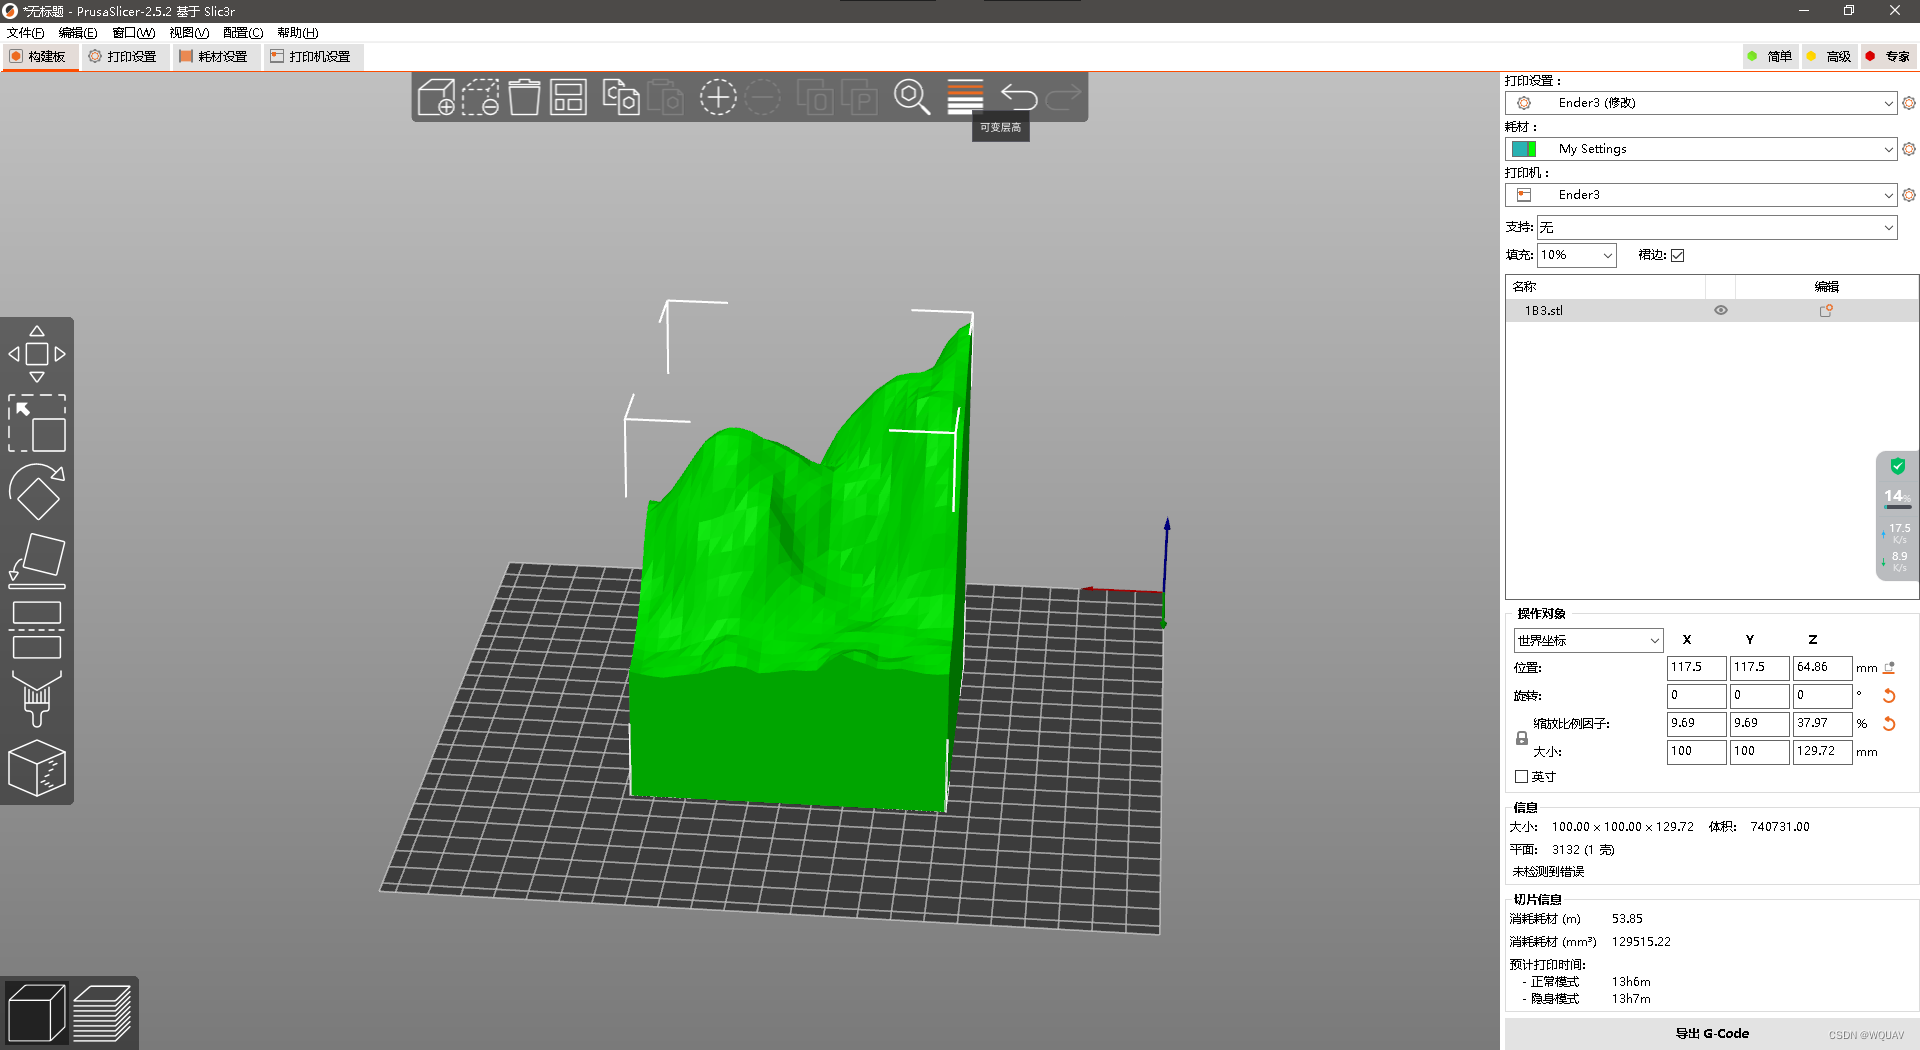Select the Rotate tool in left toolbar
Viewport: 1920px width, 1050px height.
37,492
